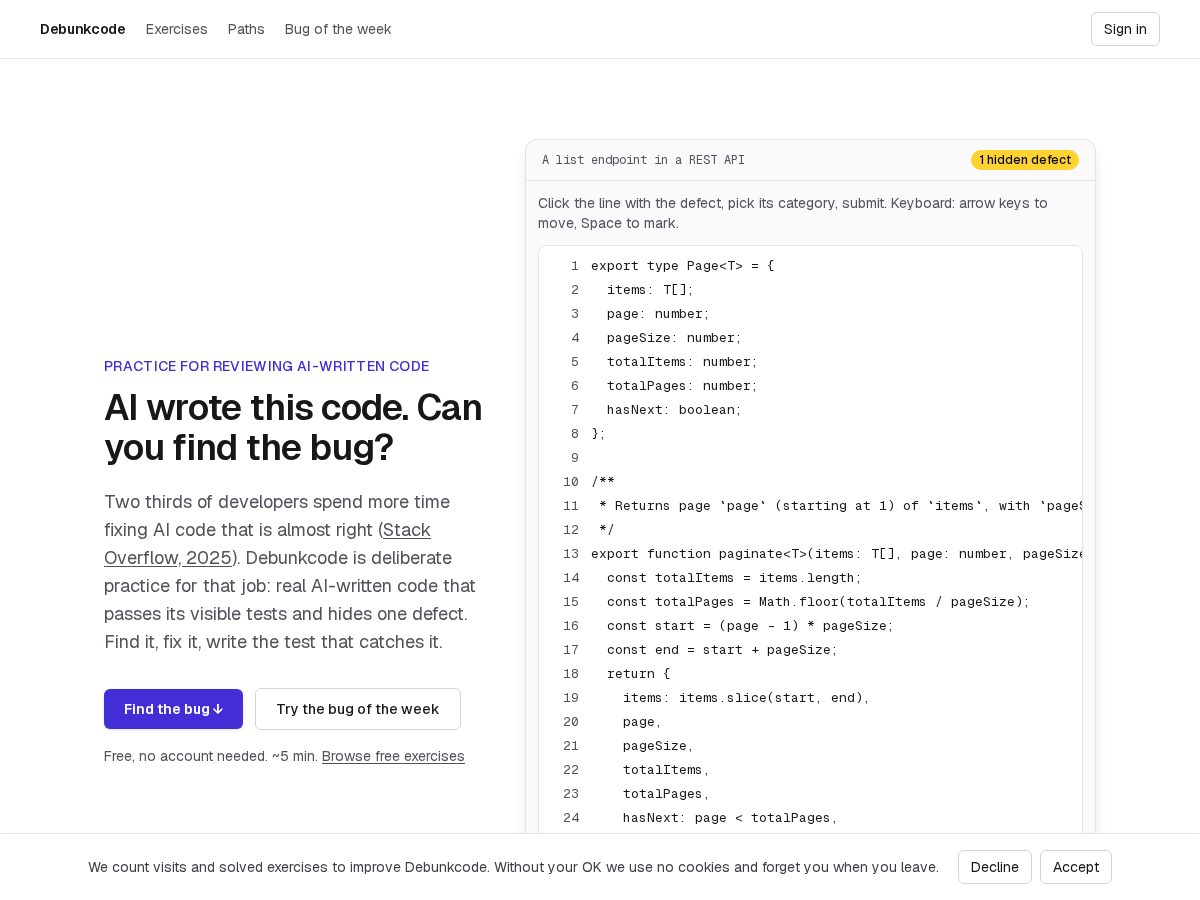Open the Exercises nav item
The image size is (1200, 900).
tap(176, 29)
